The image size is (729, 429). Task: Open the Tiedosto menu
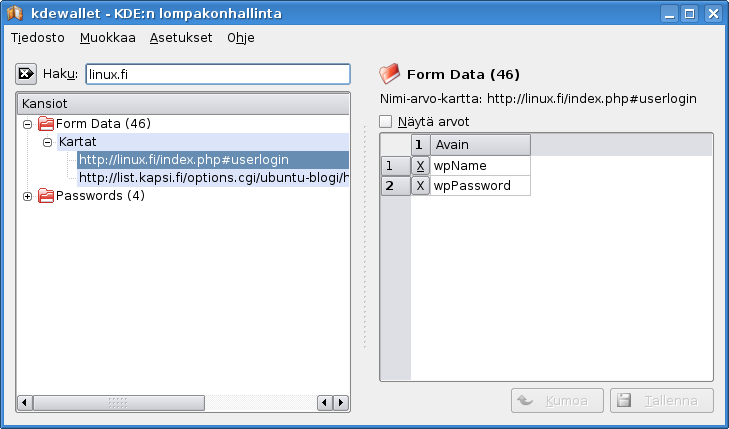pyautogui.click(x=38, y=38)
